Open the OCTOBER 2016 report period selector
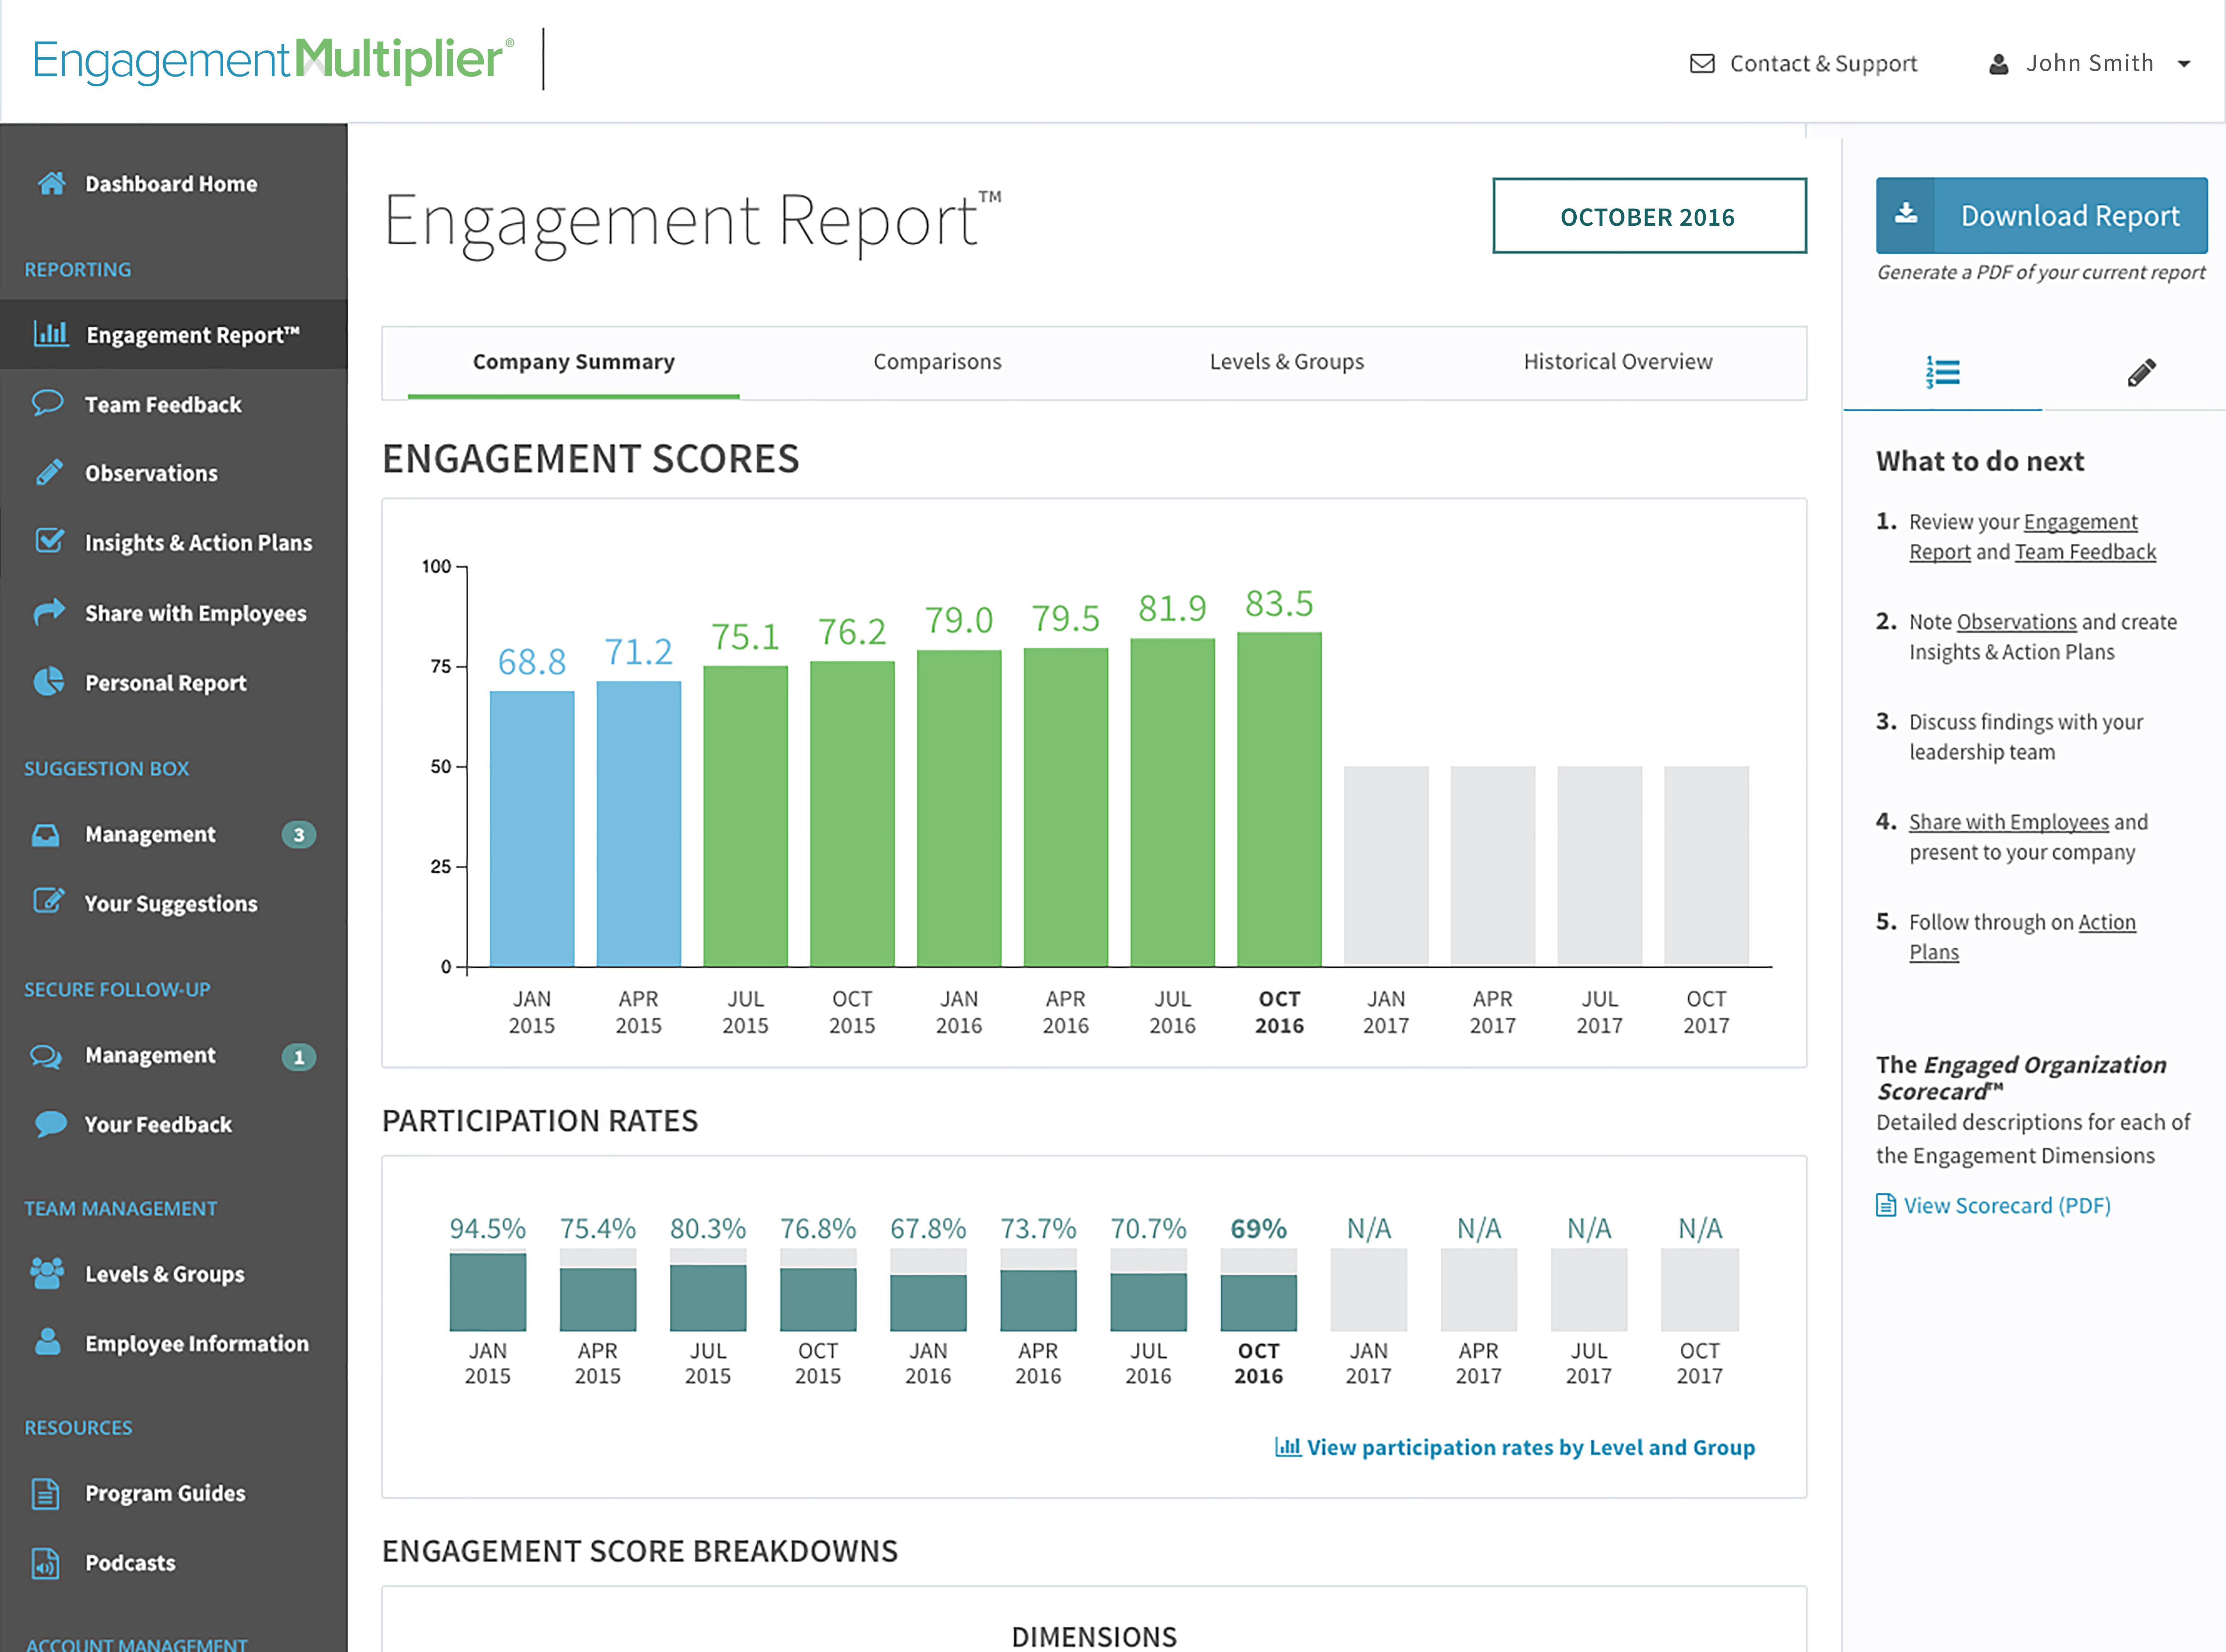The height and width of the screenshot is (1652, 2226). click(x=1648, y=216)
